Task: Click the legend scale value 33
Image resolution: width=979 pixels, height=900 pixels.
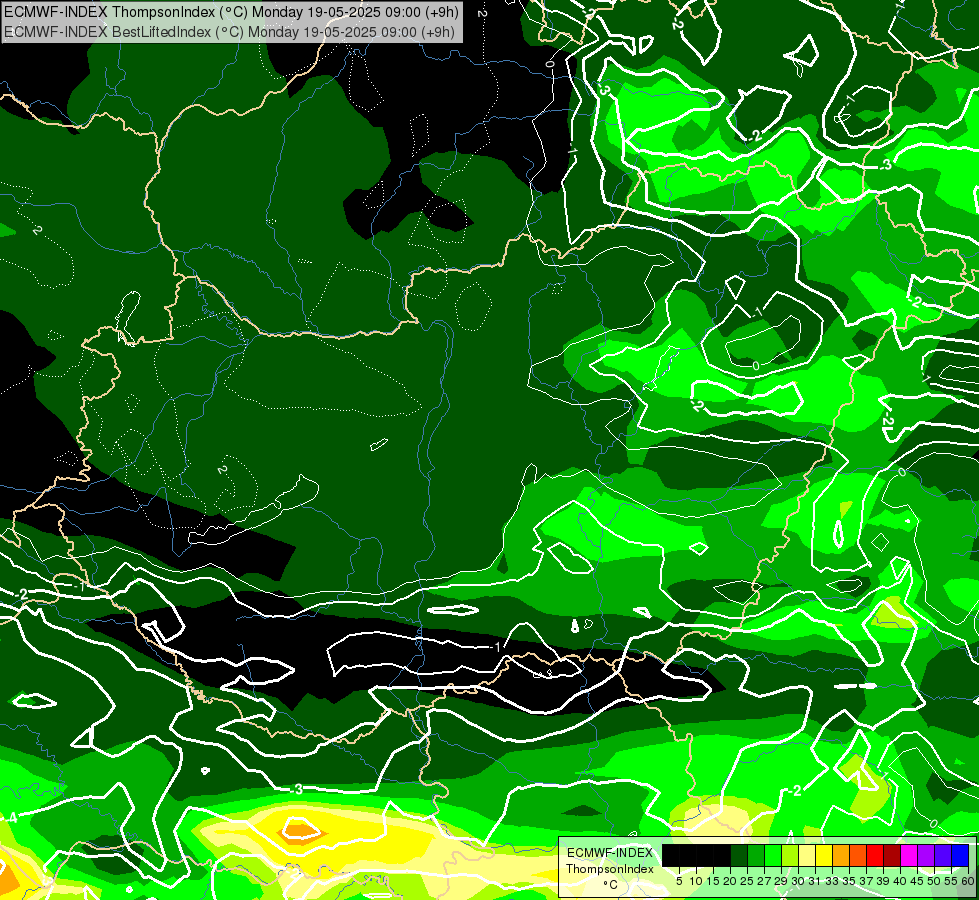Action: [x=832, y=881]
